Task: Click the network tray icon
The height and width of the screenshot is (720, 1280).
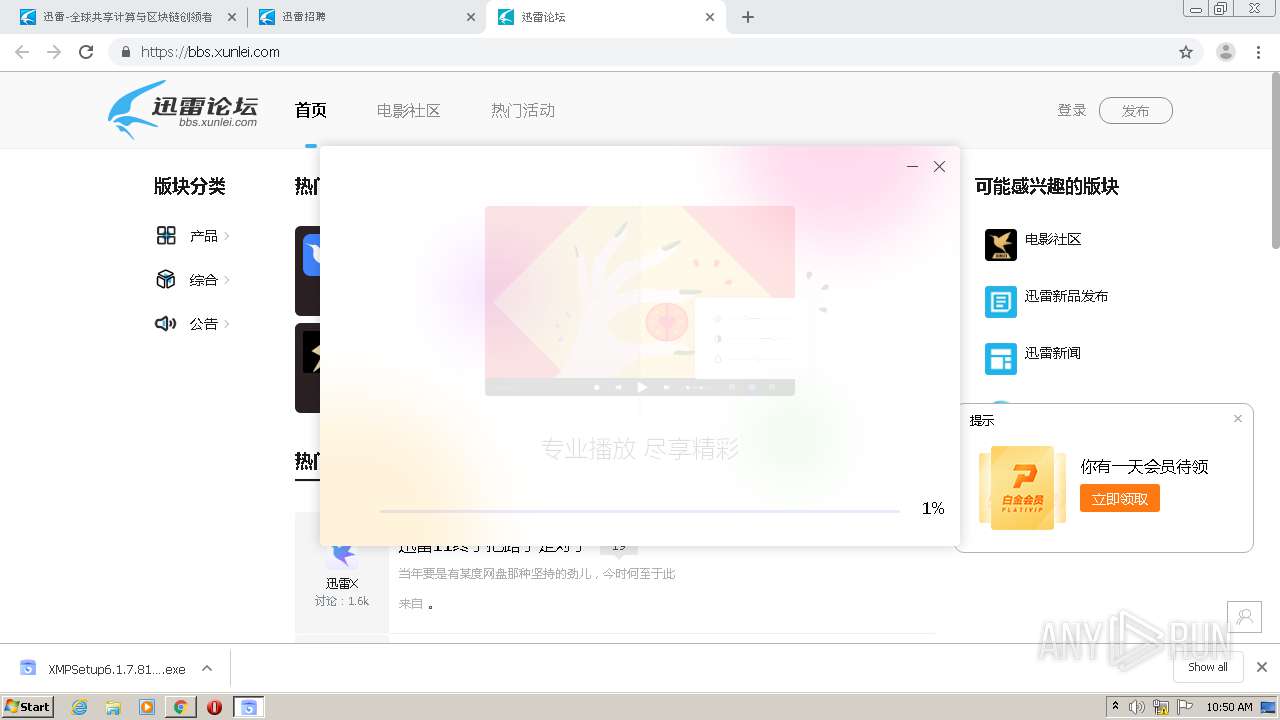Action: (x=1161, y=707)
